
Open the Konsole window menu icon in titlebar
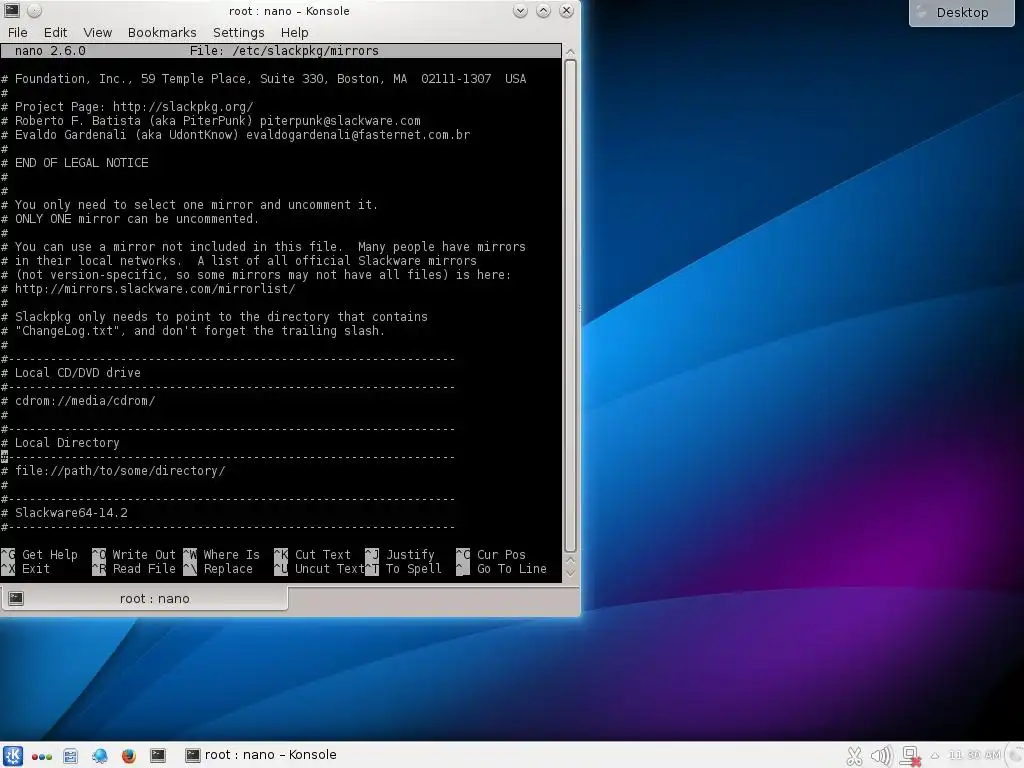point(12,10)
